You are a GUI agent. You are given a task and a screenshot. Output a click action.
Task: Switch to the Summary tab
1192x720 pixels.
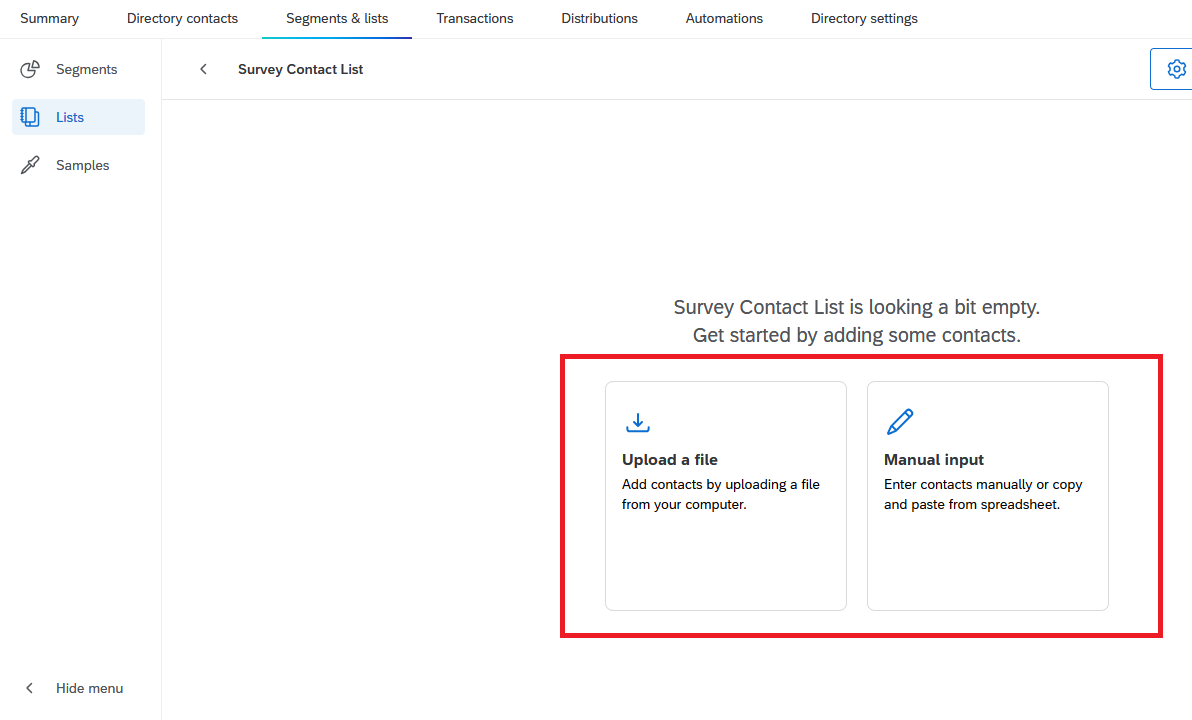point(49,18)
